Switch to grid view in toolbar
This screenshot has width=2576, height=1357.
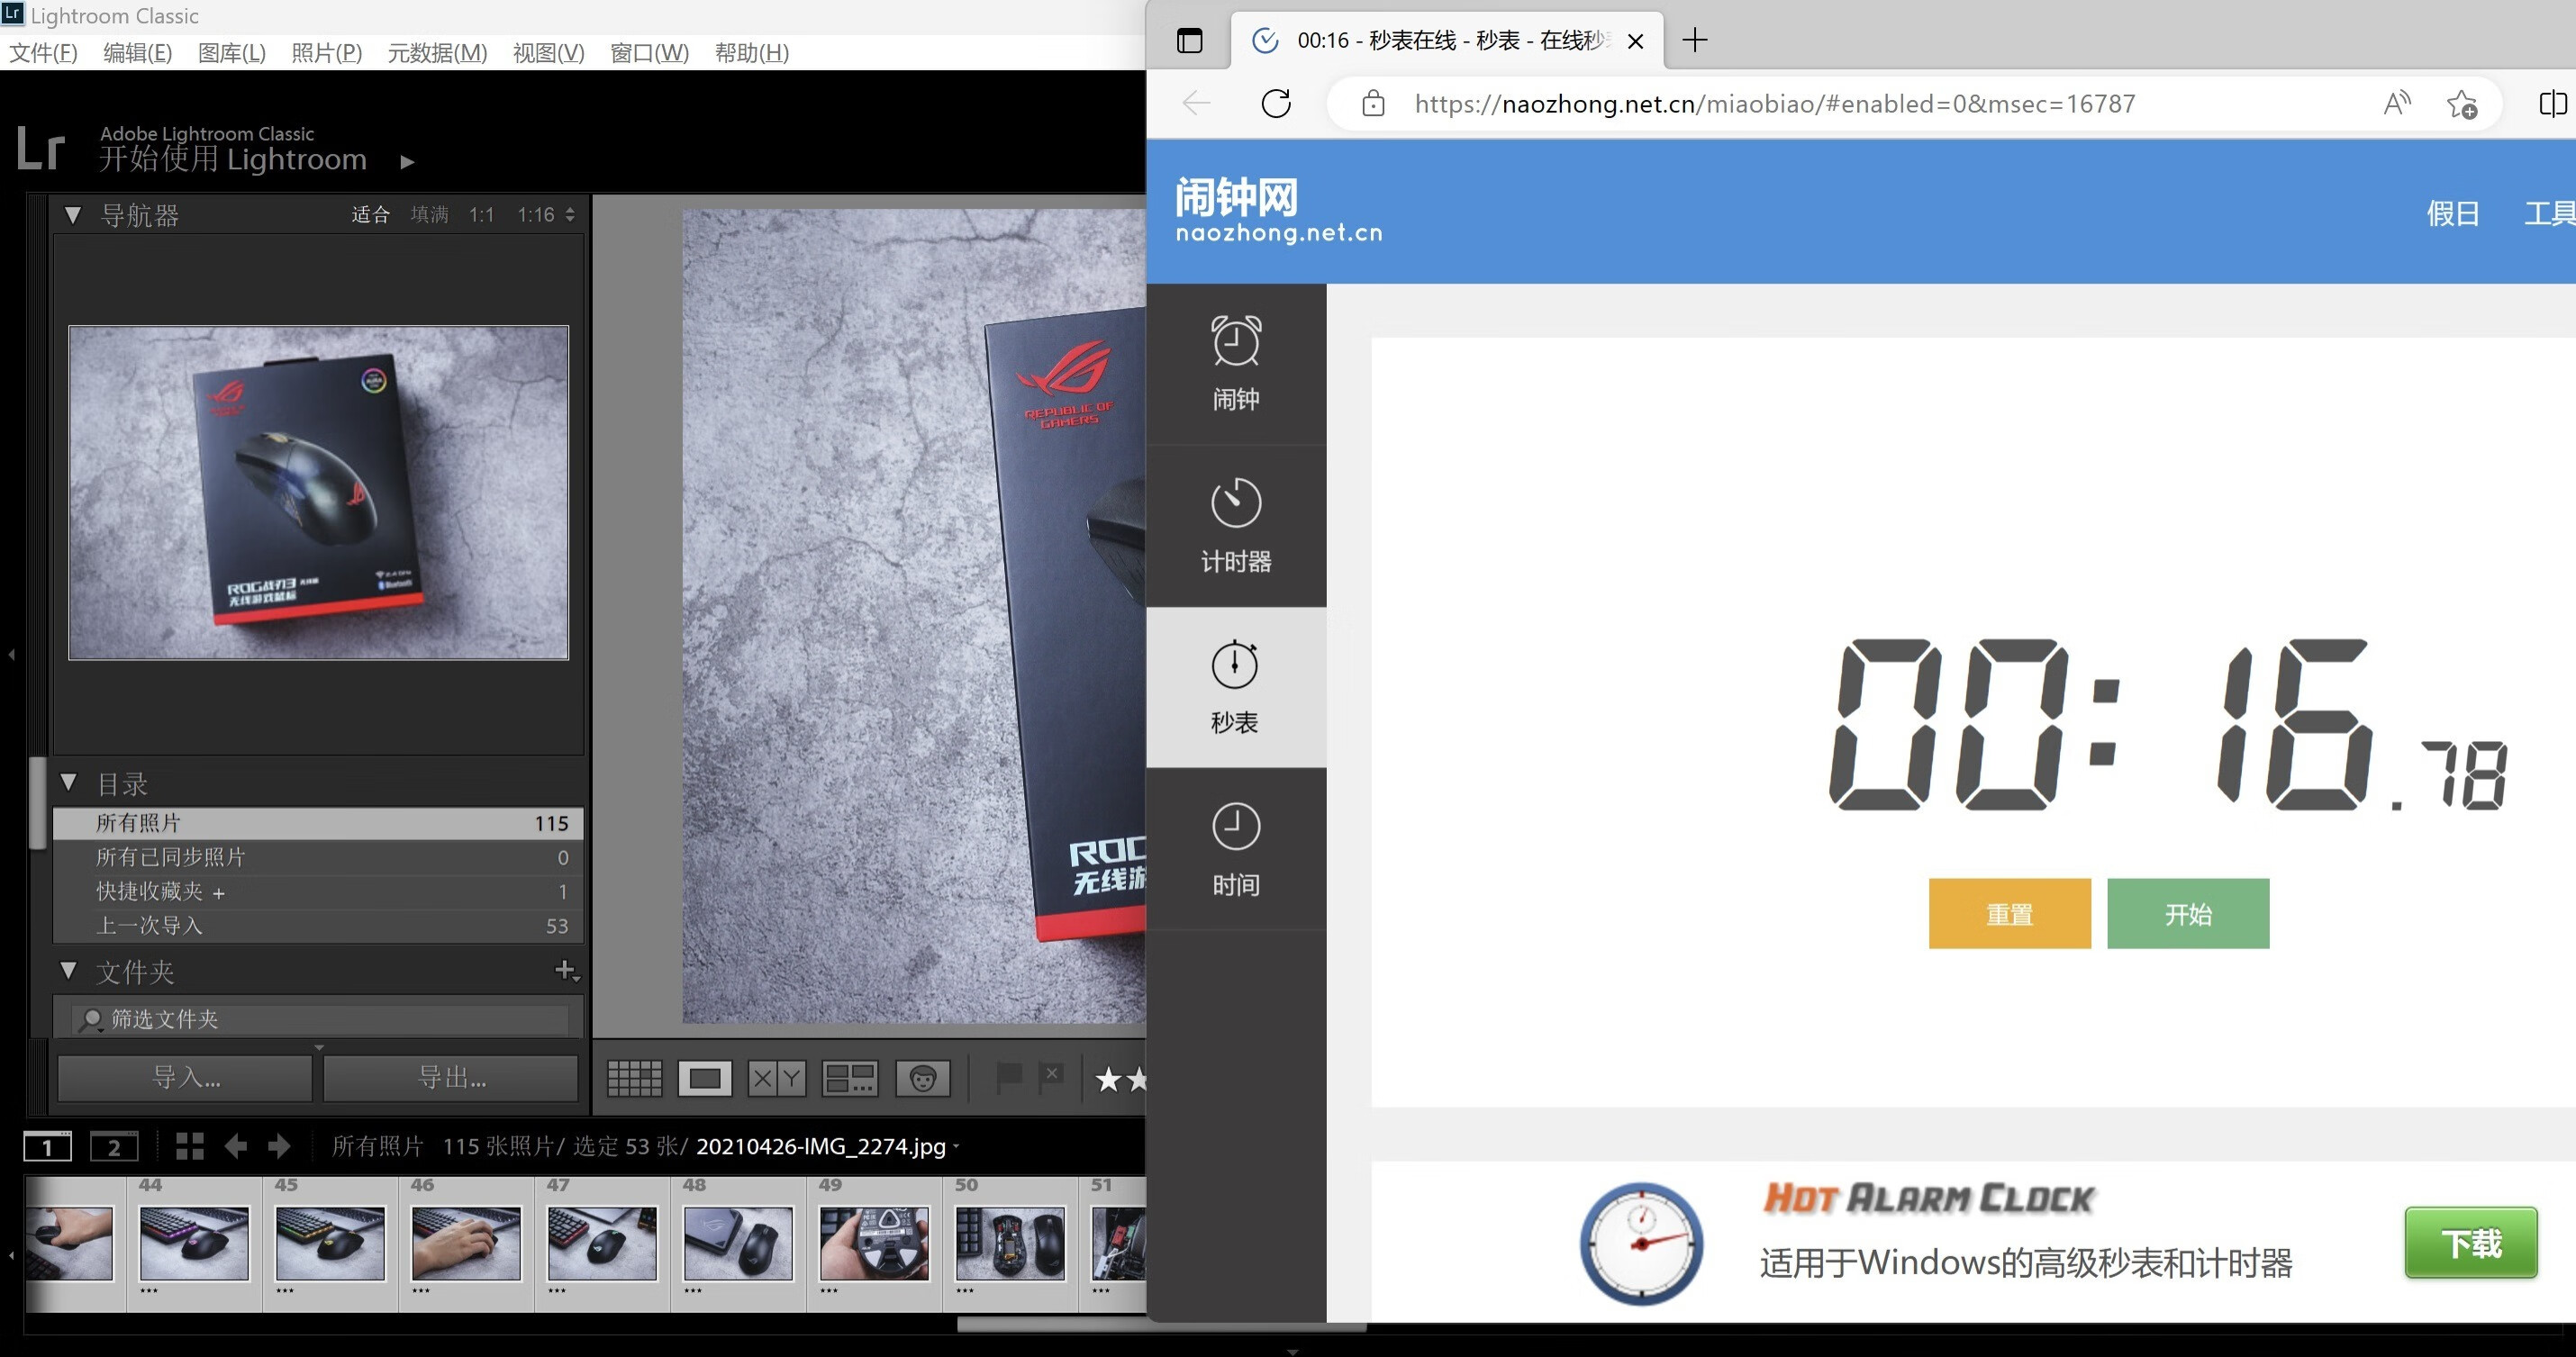(x=634, y=1079)
